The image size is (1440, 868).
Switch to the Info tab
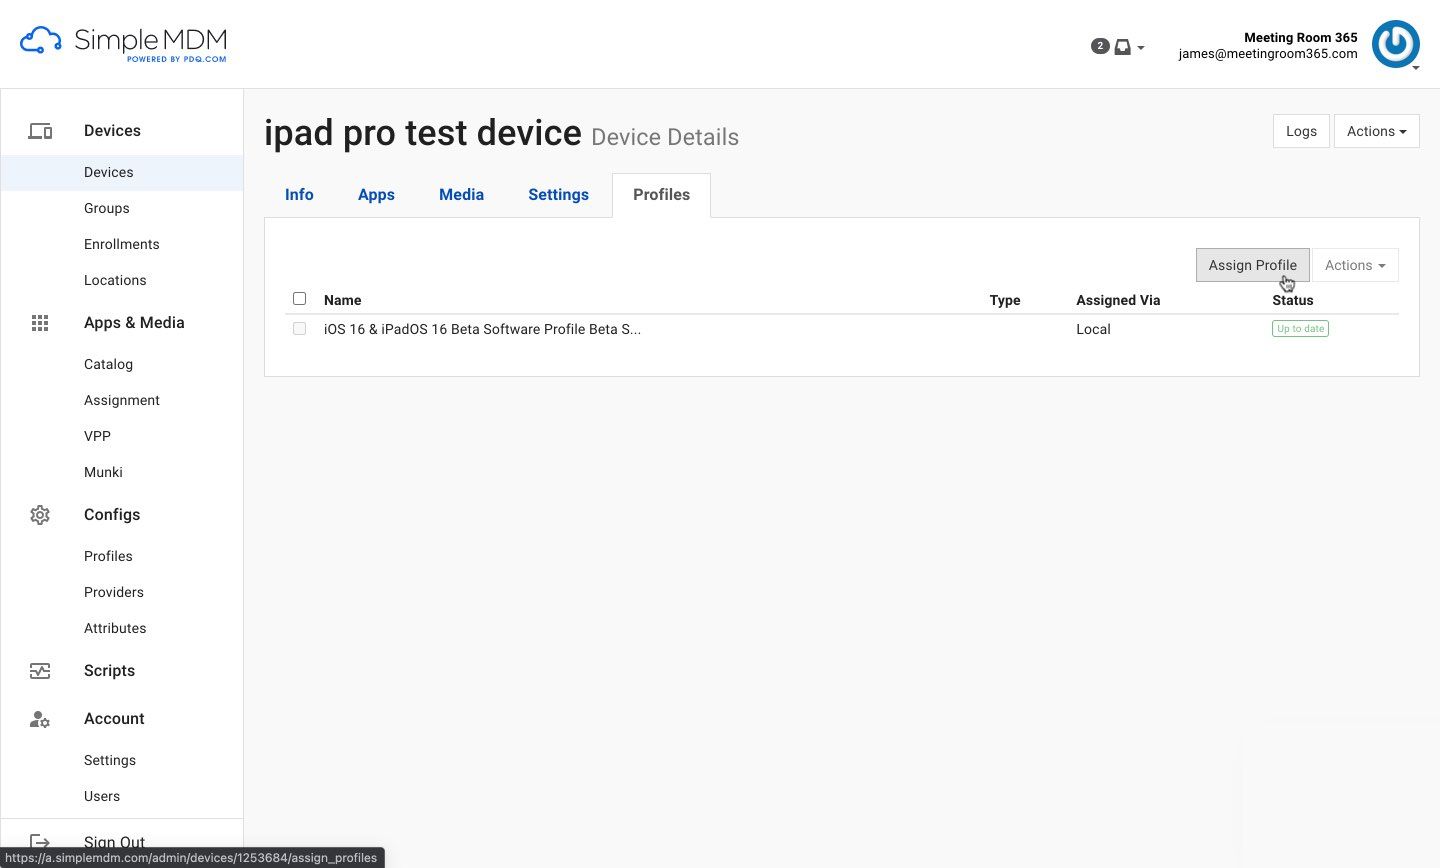pyautogui.click(x=299, y=195)
